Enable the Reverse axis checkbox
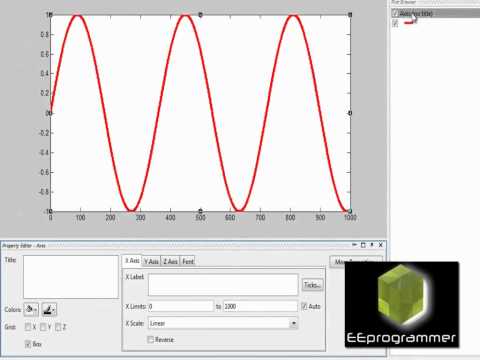480x360 pixels. [x=151, y=340]
